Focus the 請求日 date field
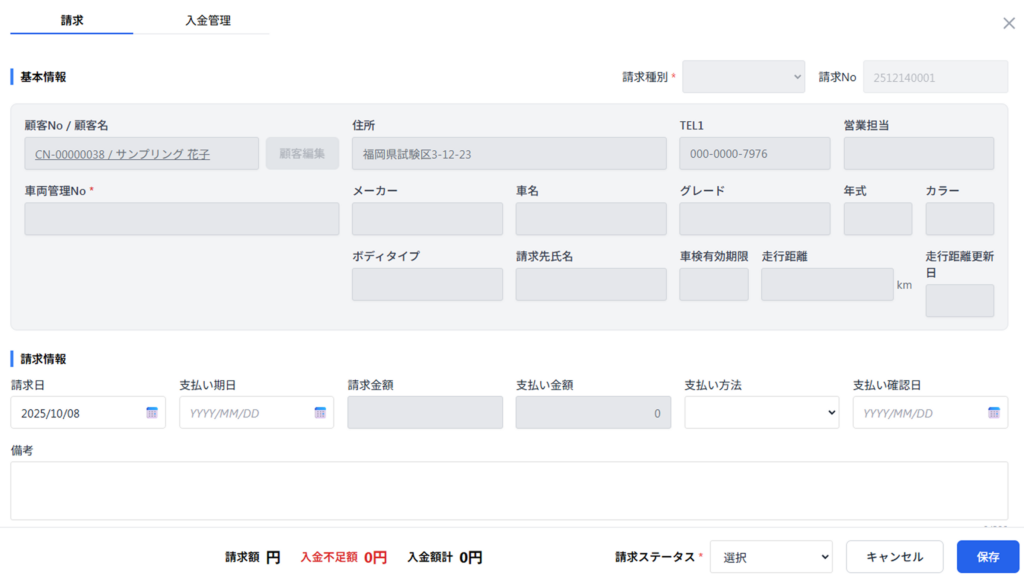The width and height of the screenshot is (1024, 582). 78,413
